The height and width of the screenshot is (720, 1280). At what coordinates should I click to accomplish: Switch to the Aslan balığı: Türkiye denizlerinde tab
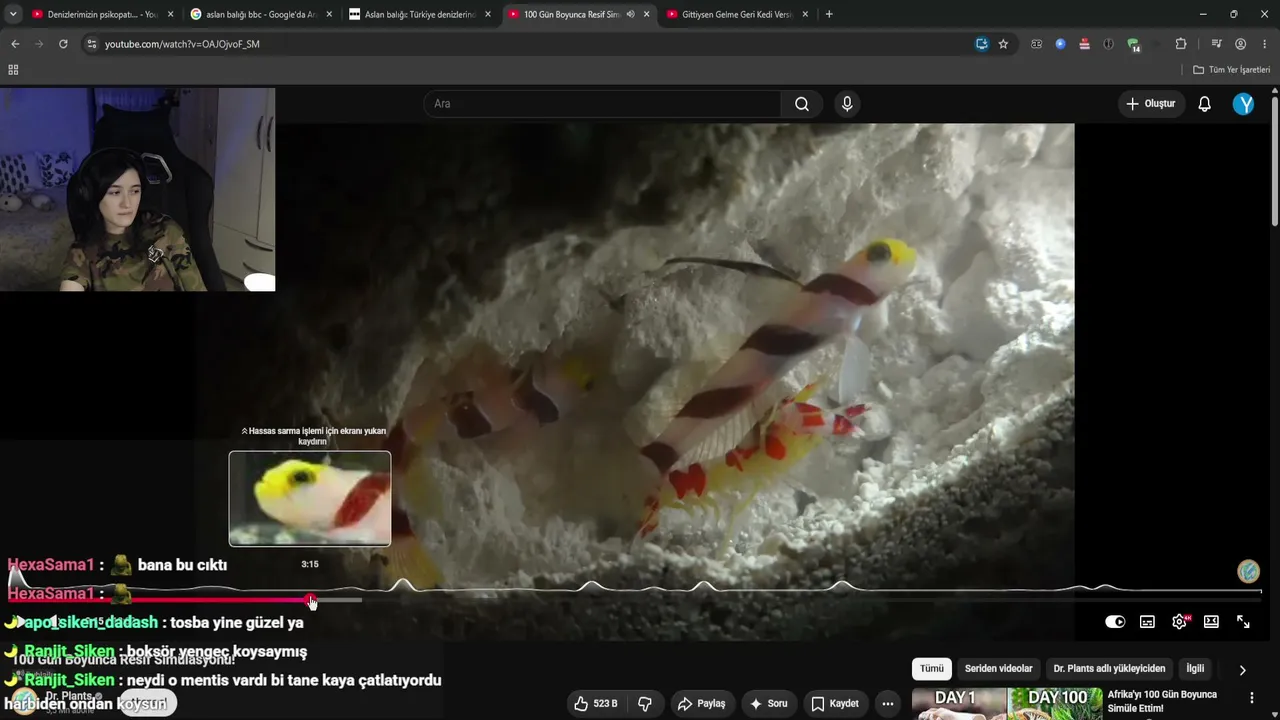pos(420,14)
